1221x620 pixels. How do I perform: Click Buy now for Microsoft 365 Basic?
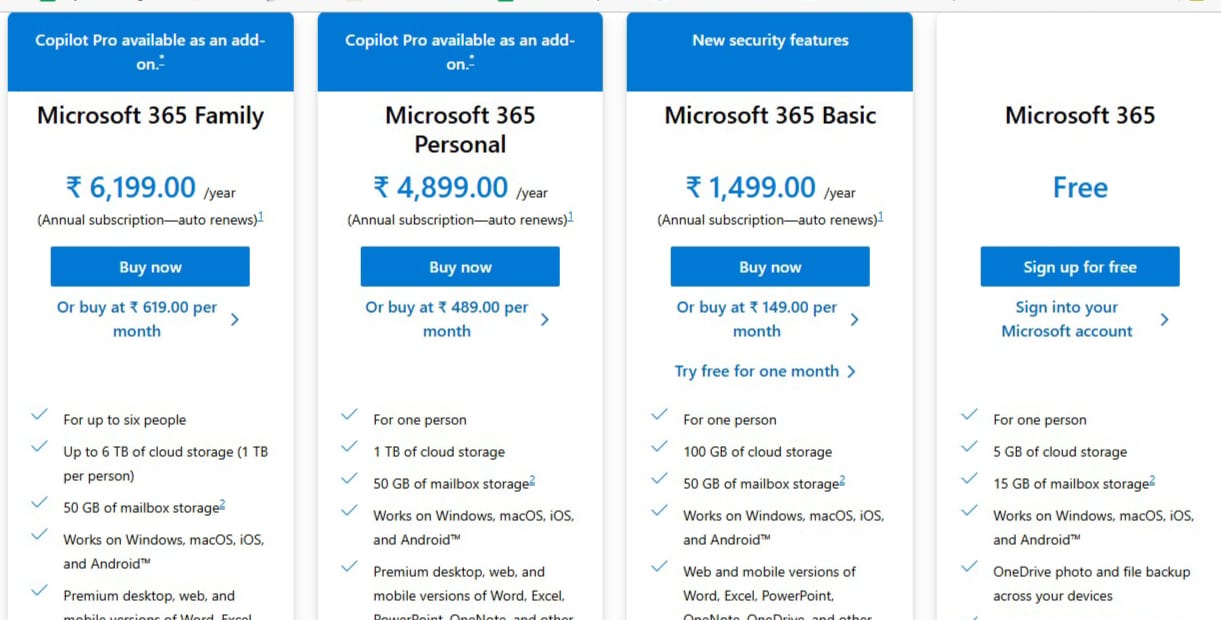tap(770, 267)
